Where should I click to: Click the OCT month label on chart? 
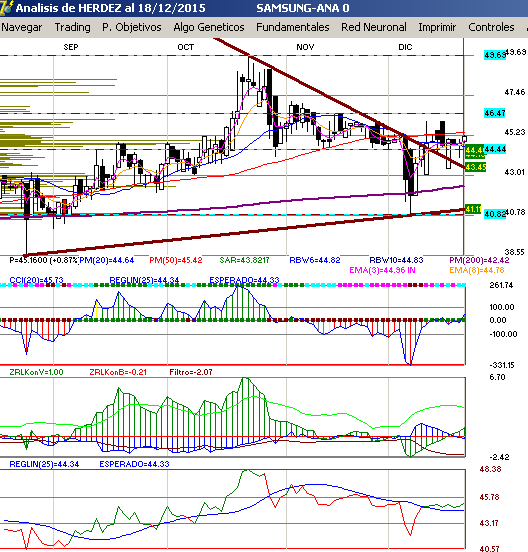(x=186, y=47)
